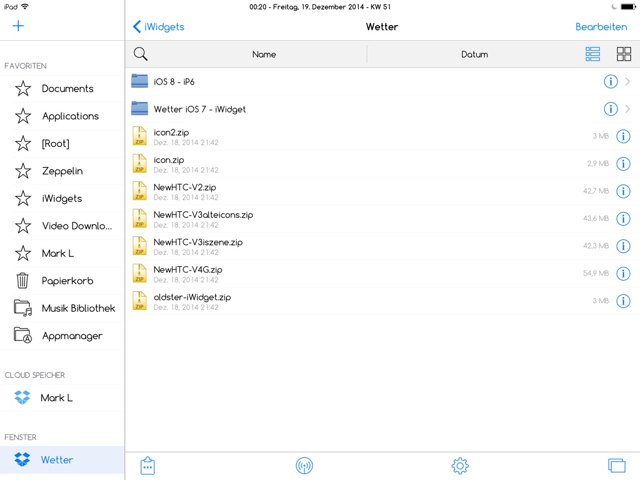Select Musik Bibliothek in the sidebar
Image resolution: width=640 pixels, height=480 pixels.
(77, 308)
